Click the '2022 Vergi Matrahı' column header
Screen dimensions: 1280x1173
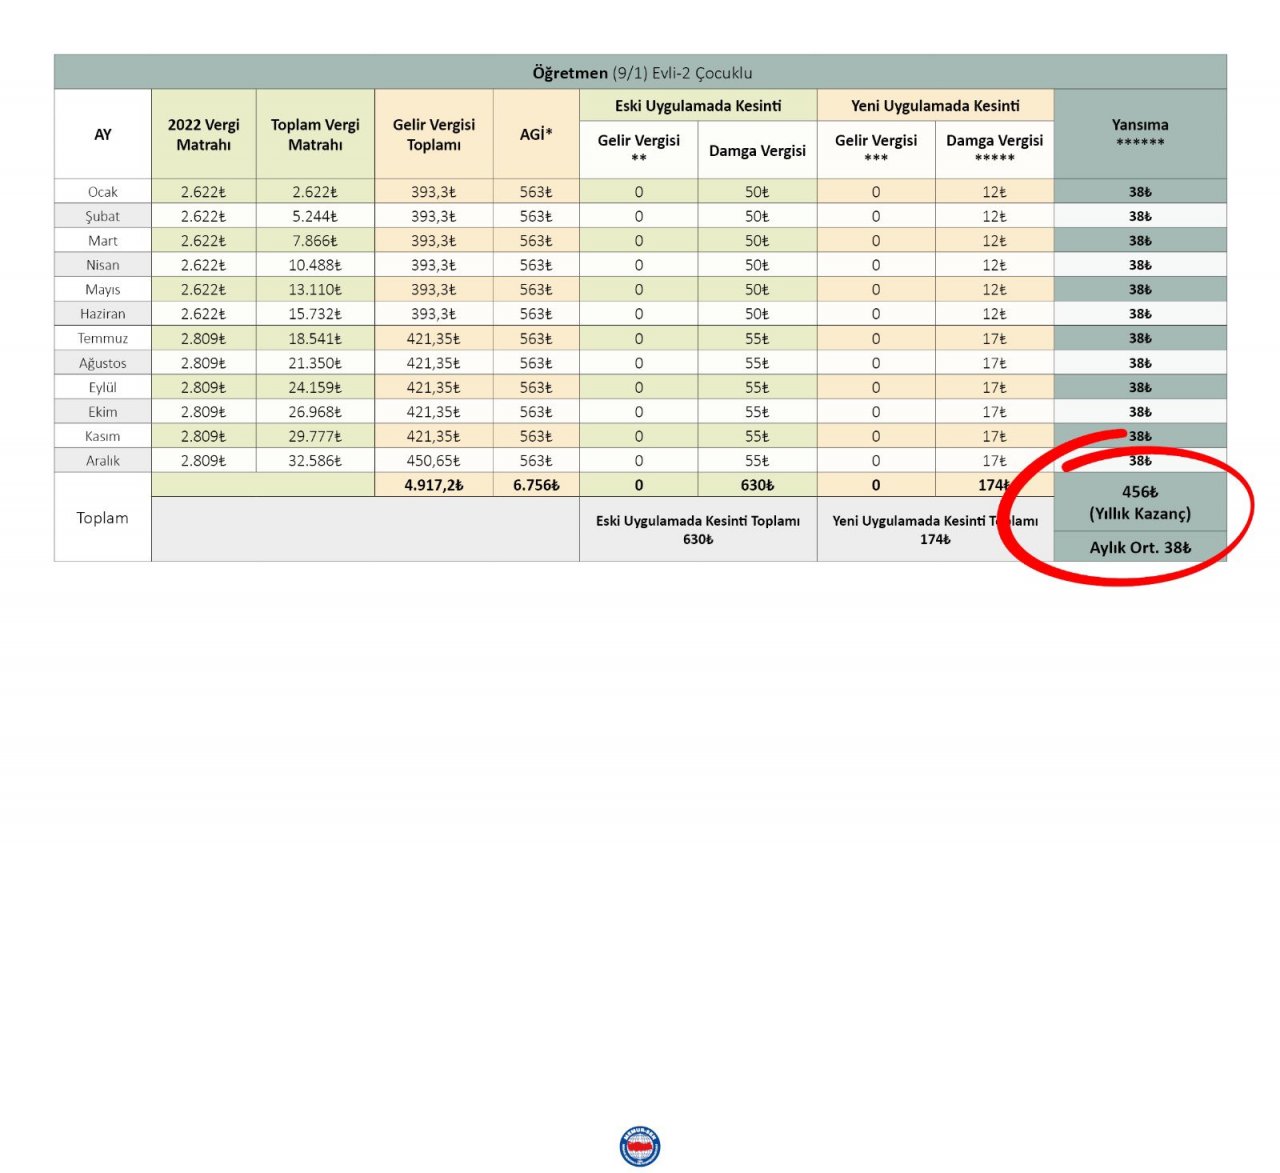[203, 135]
